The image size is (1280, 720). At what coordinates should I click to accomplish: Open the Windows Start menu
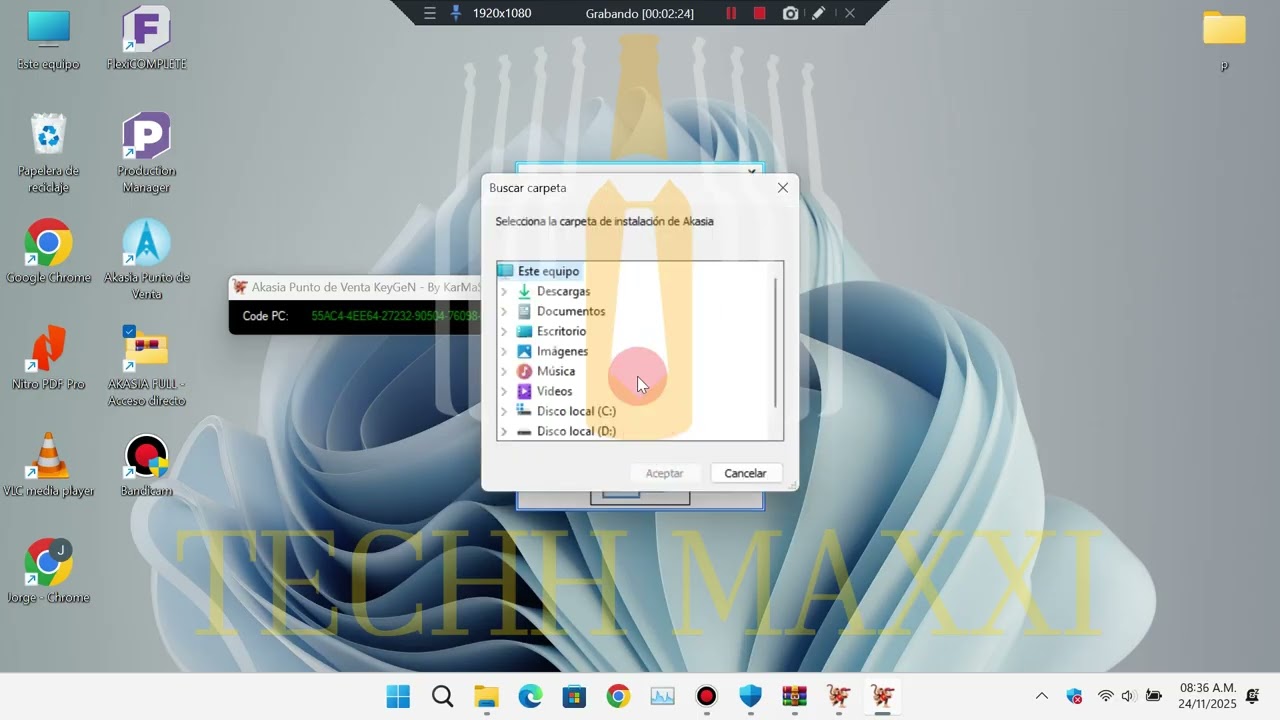tap(398, 696)
